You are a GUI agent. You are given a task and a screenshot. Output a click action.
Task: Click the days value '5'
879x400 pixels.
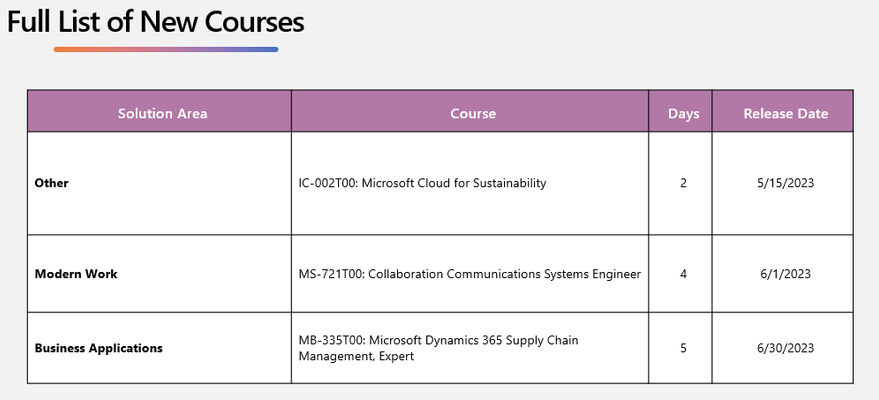click(x=683, y=348)
